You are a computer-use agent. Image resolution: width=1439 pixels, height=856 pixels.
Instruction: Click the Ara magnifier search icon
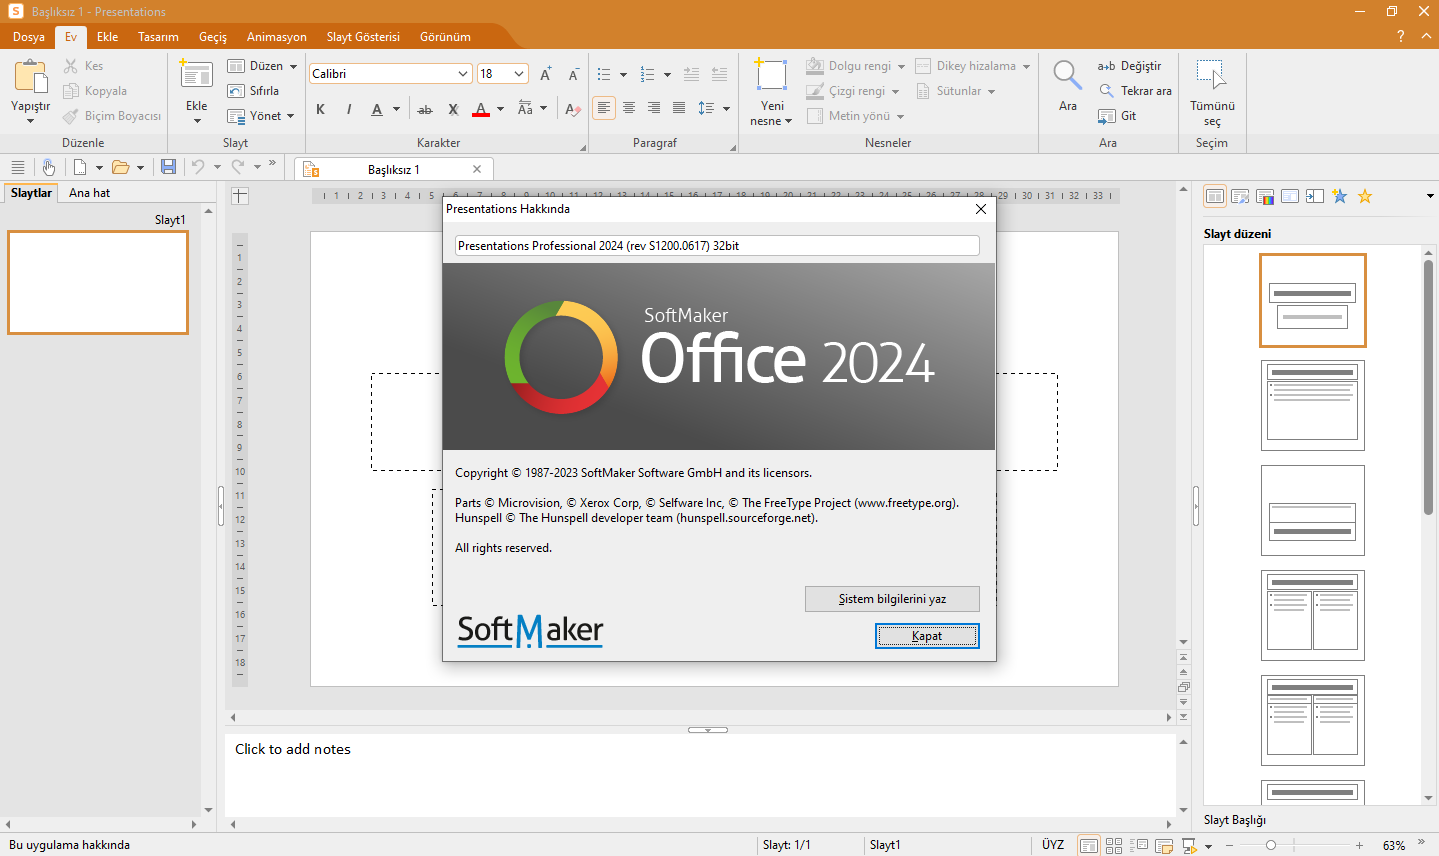[1067, 76]
